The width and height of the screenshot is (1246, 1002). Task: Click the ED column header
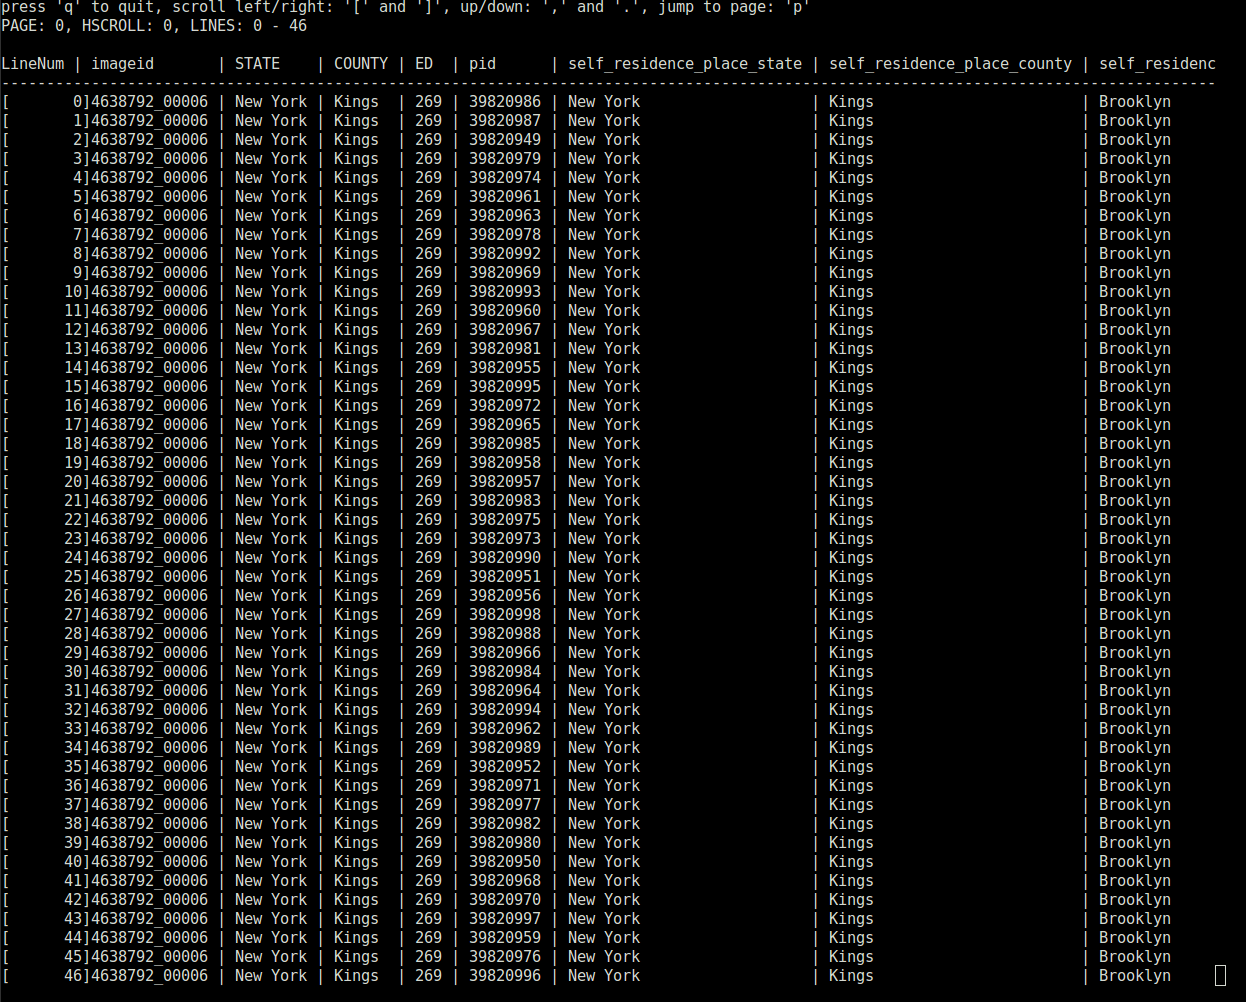coord(424,64)
